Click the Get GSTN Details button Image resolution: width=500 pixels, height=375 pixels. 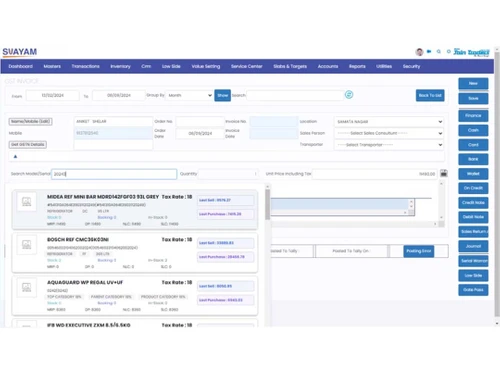28,145
